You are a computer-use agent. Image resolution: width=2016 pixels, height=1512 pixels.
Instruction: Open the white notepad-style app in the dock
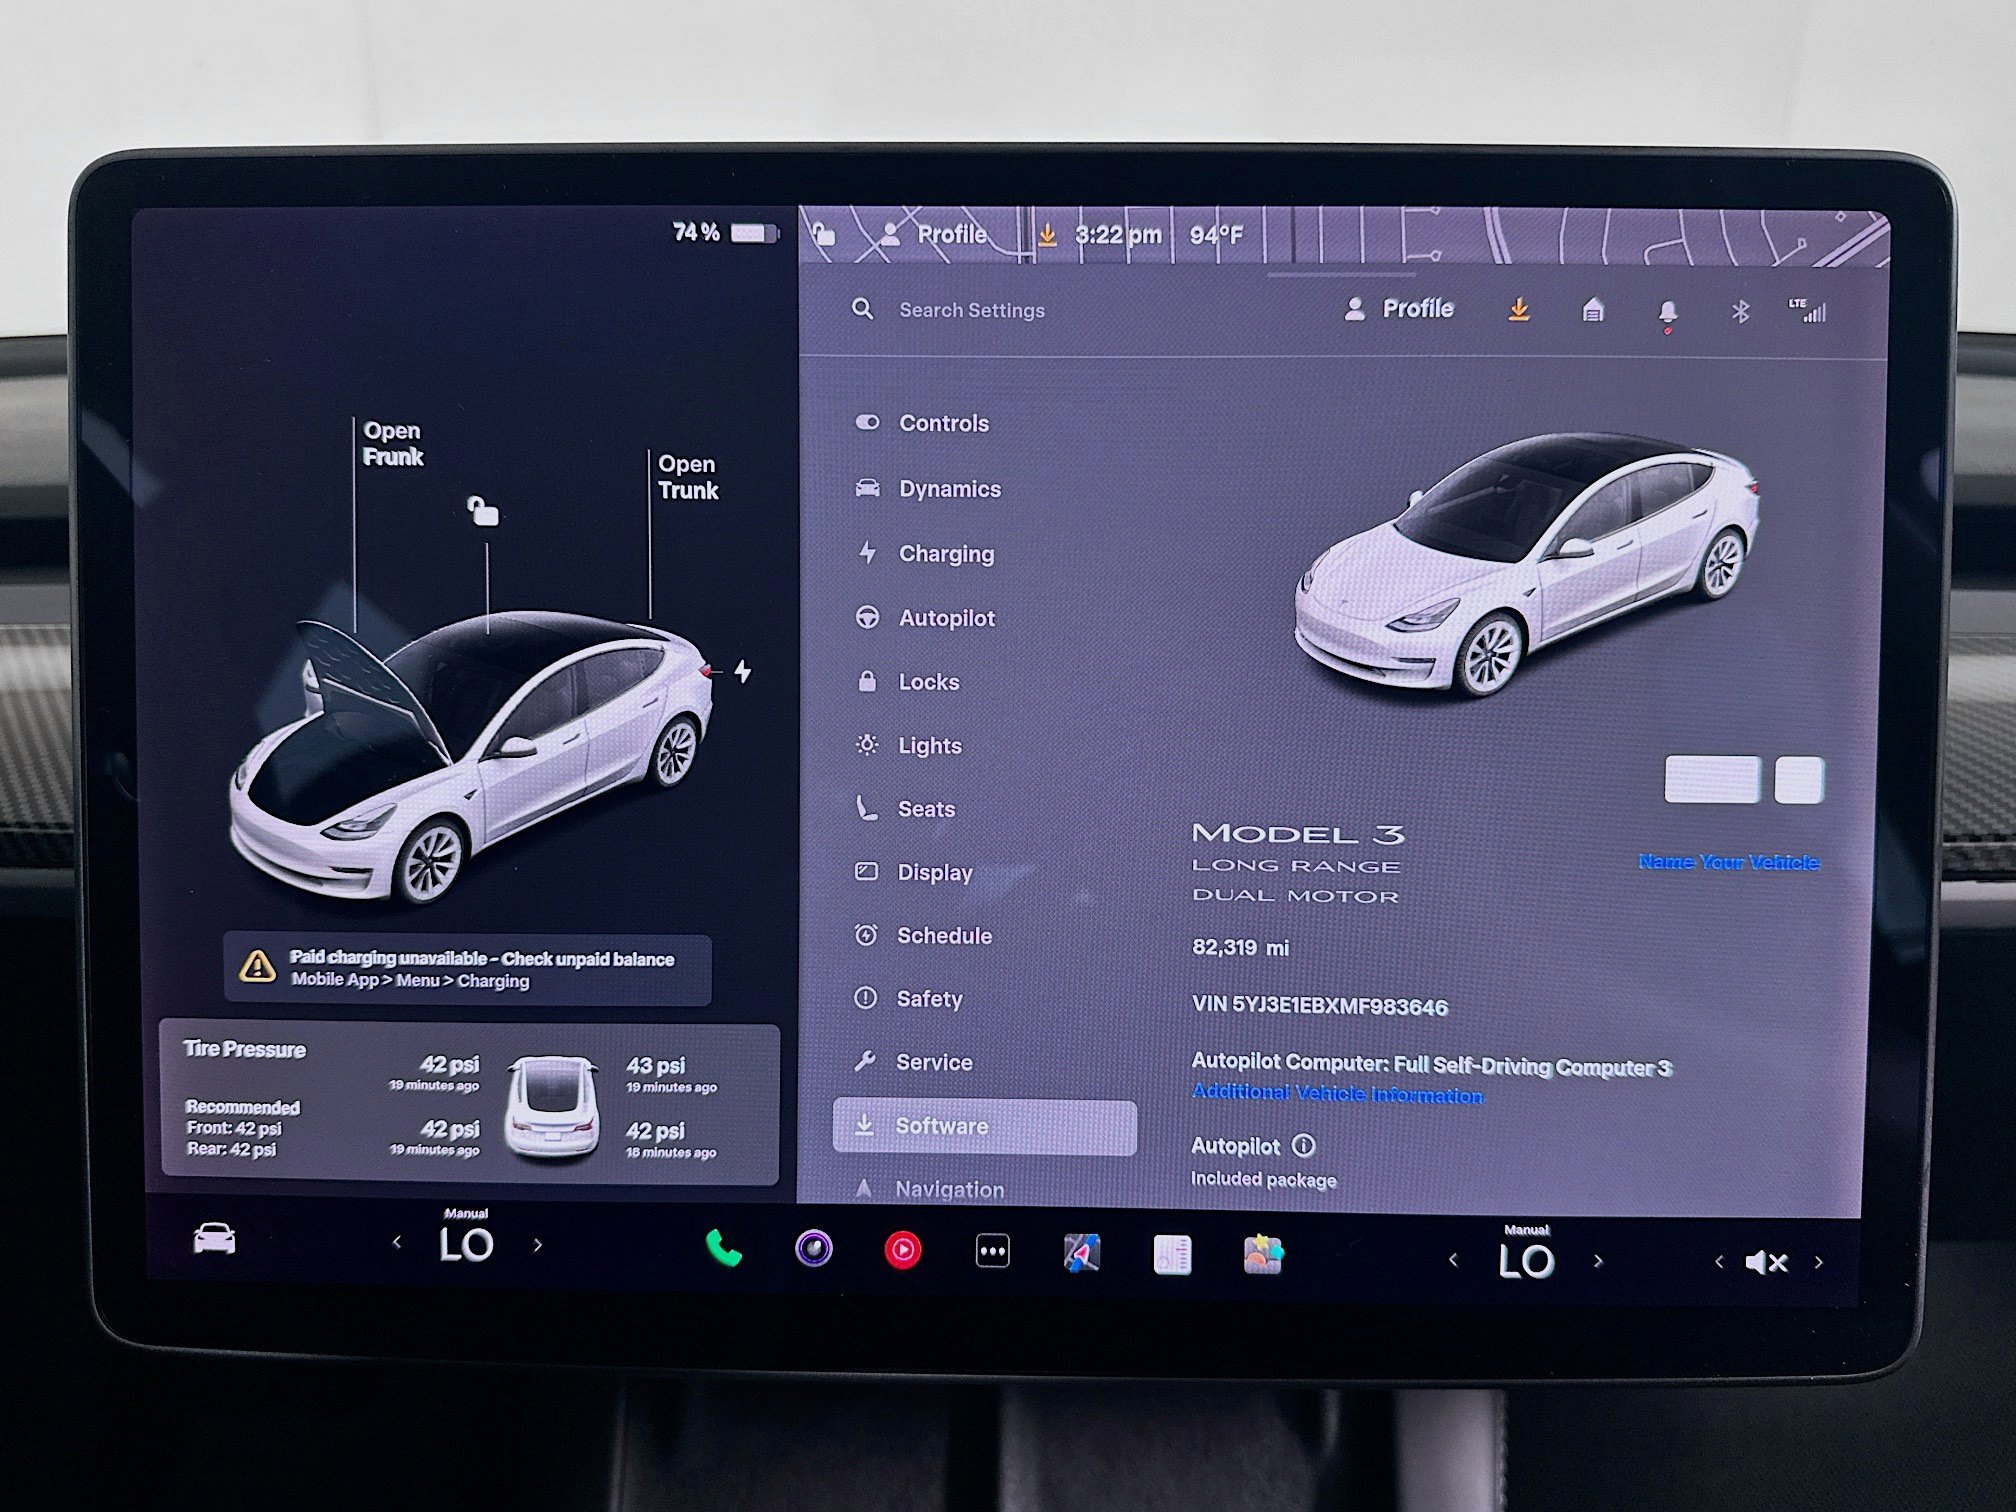(1172, 1255)
